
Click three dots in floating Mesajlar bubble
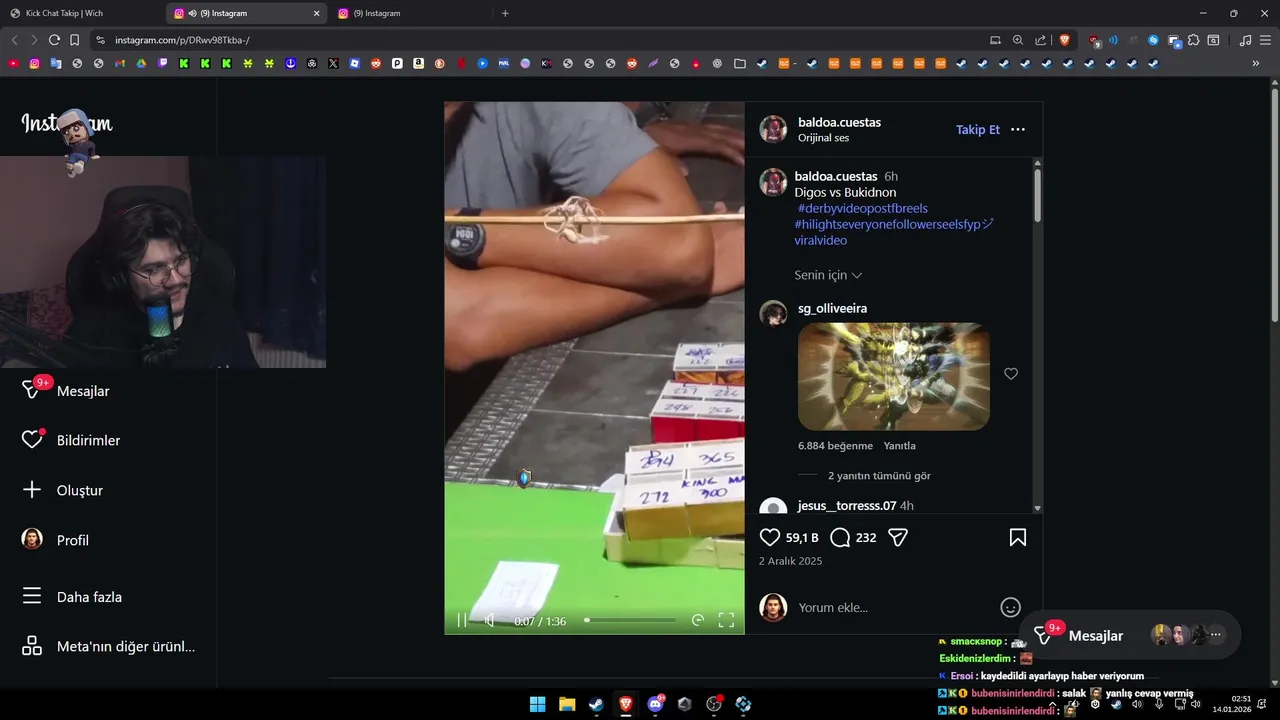pos(1216,635)
